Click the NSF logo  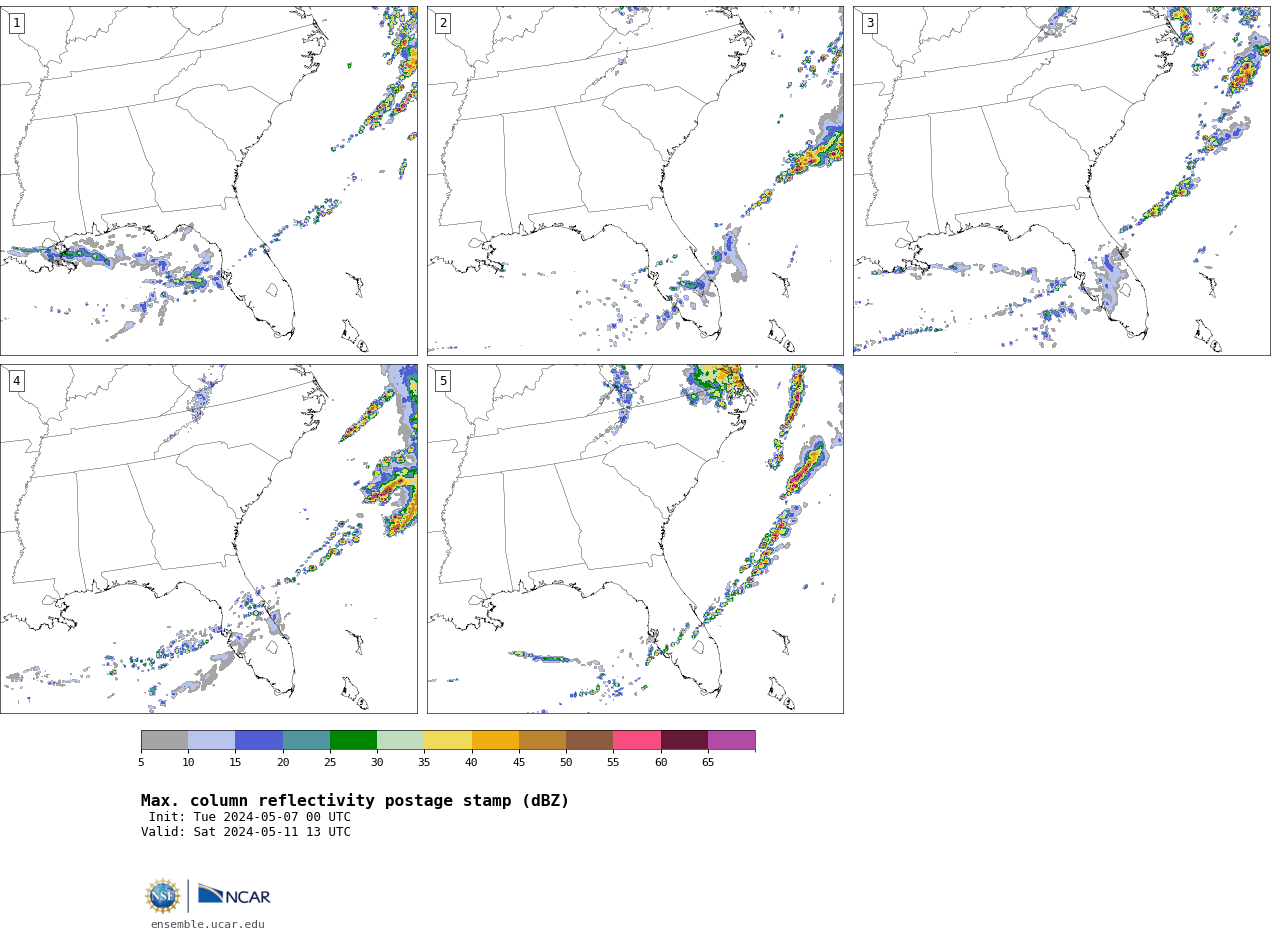coord(163,896)
